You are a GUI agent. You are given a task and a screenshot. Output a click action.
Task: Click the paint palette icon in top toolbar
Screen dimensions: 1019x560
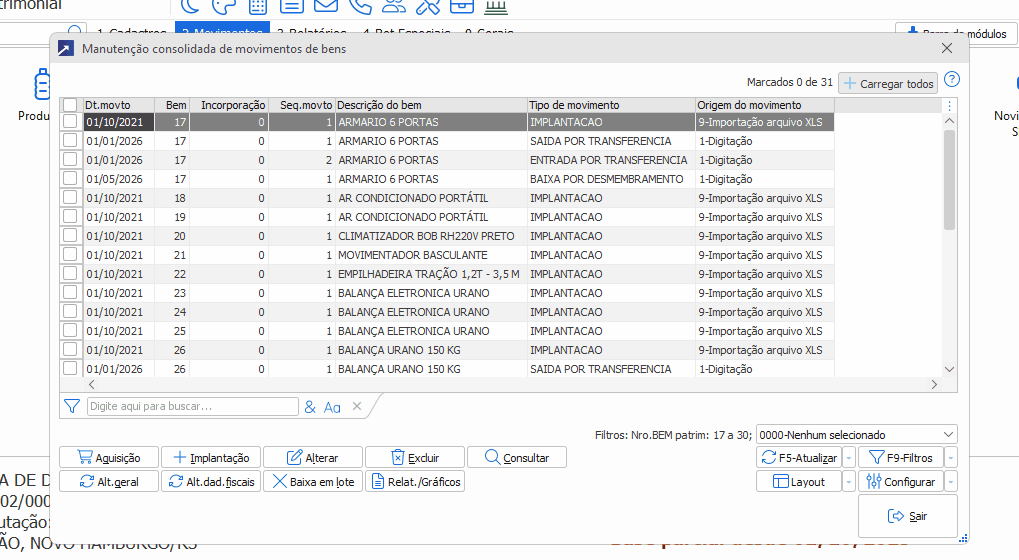tap(224, 6)
